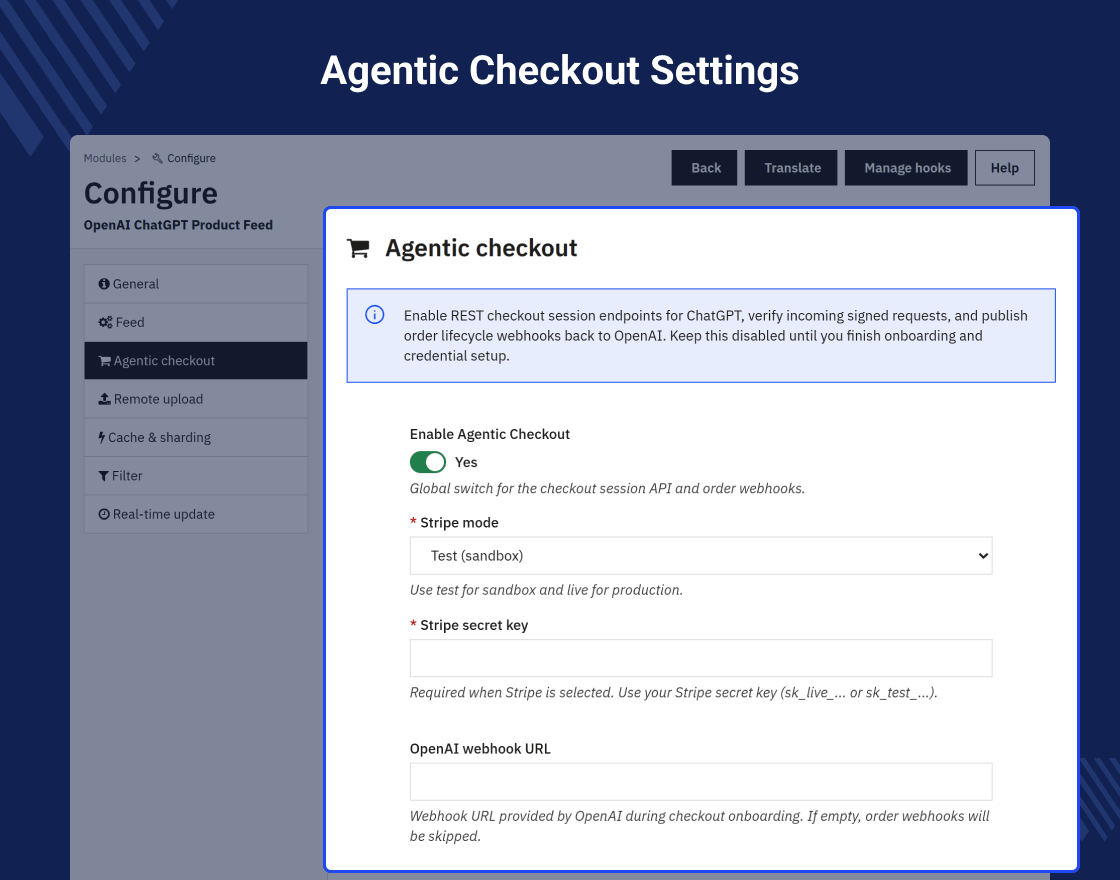This screenshot has width=1120, height=880.
Task: Click the info circle icon in the blue notice
Action: 375,314
